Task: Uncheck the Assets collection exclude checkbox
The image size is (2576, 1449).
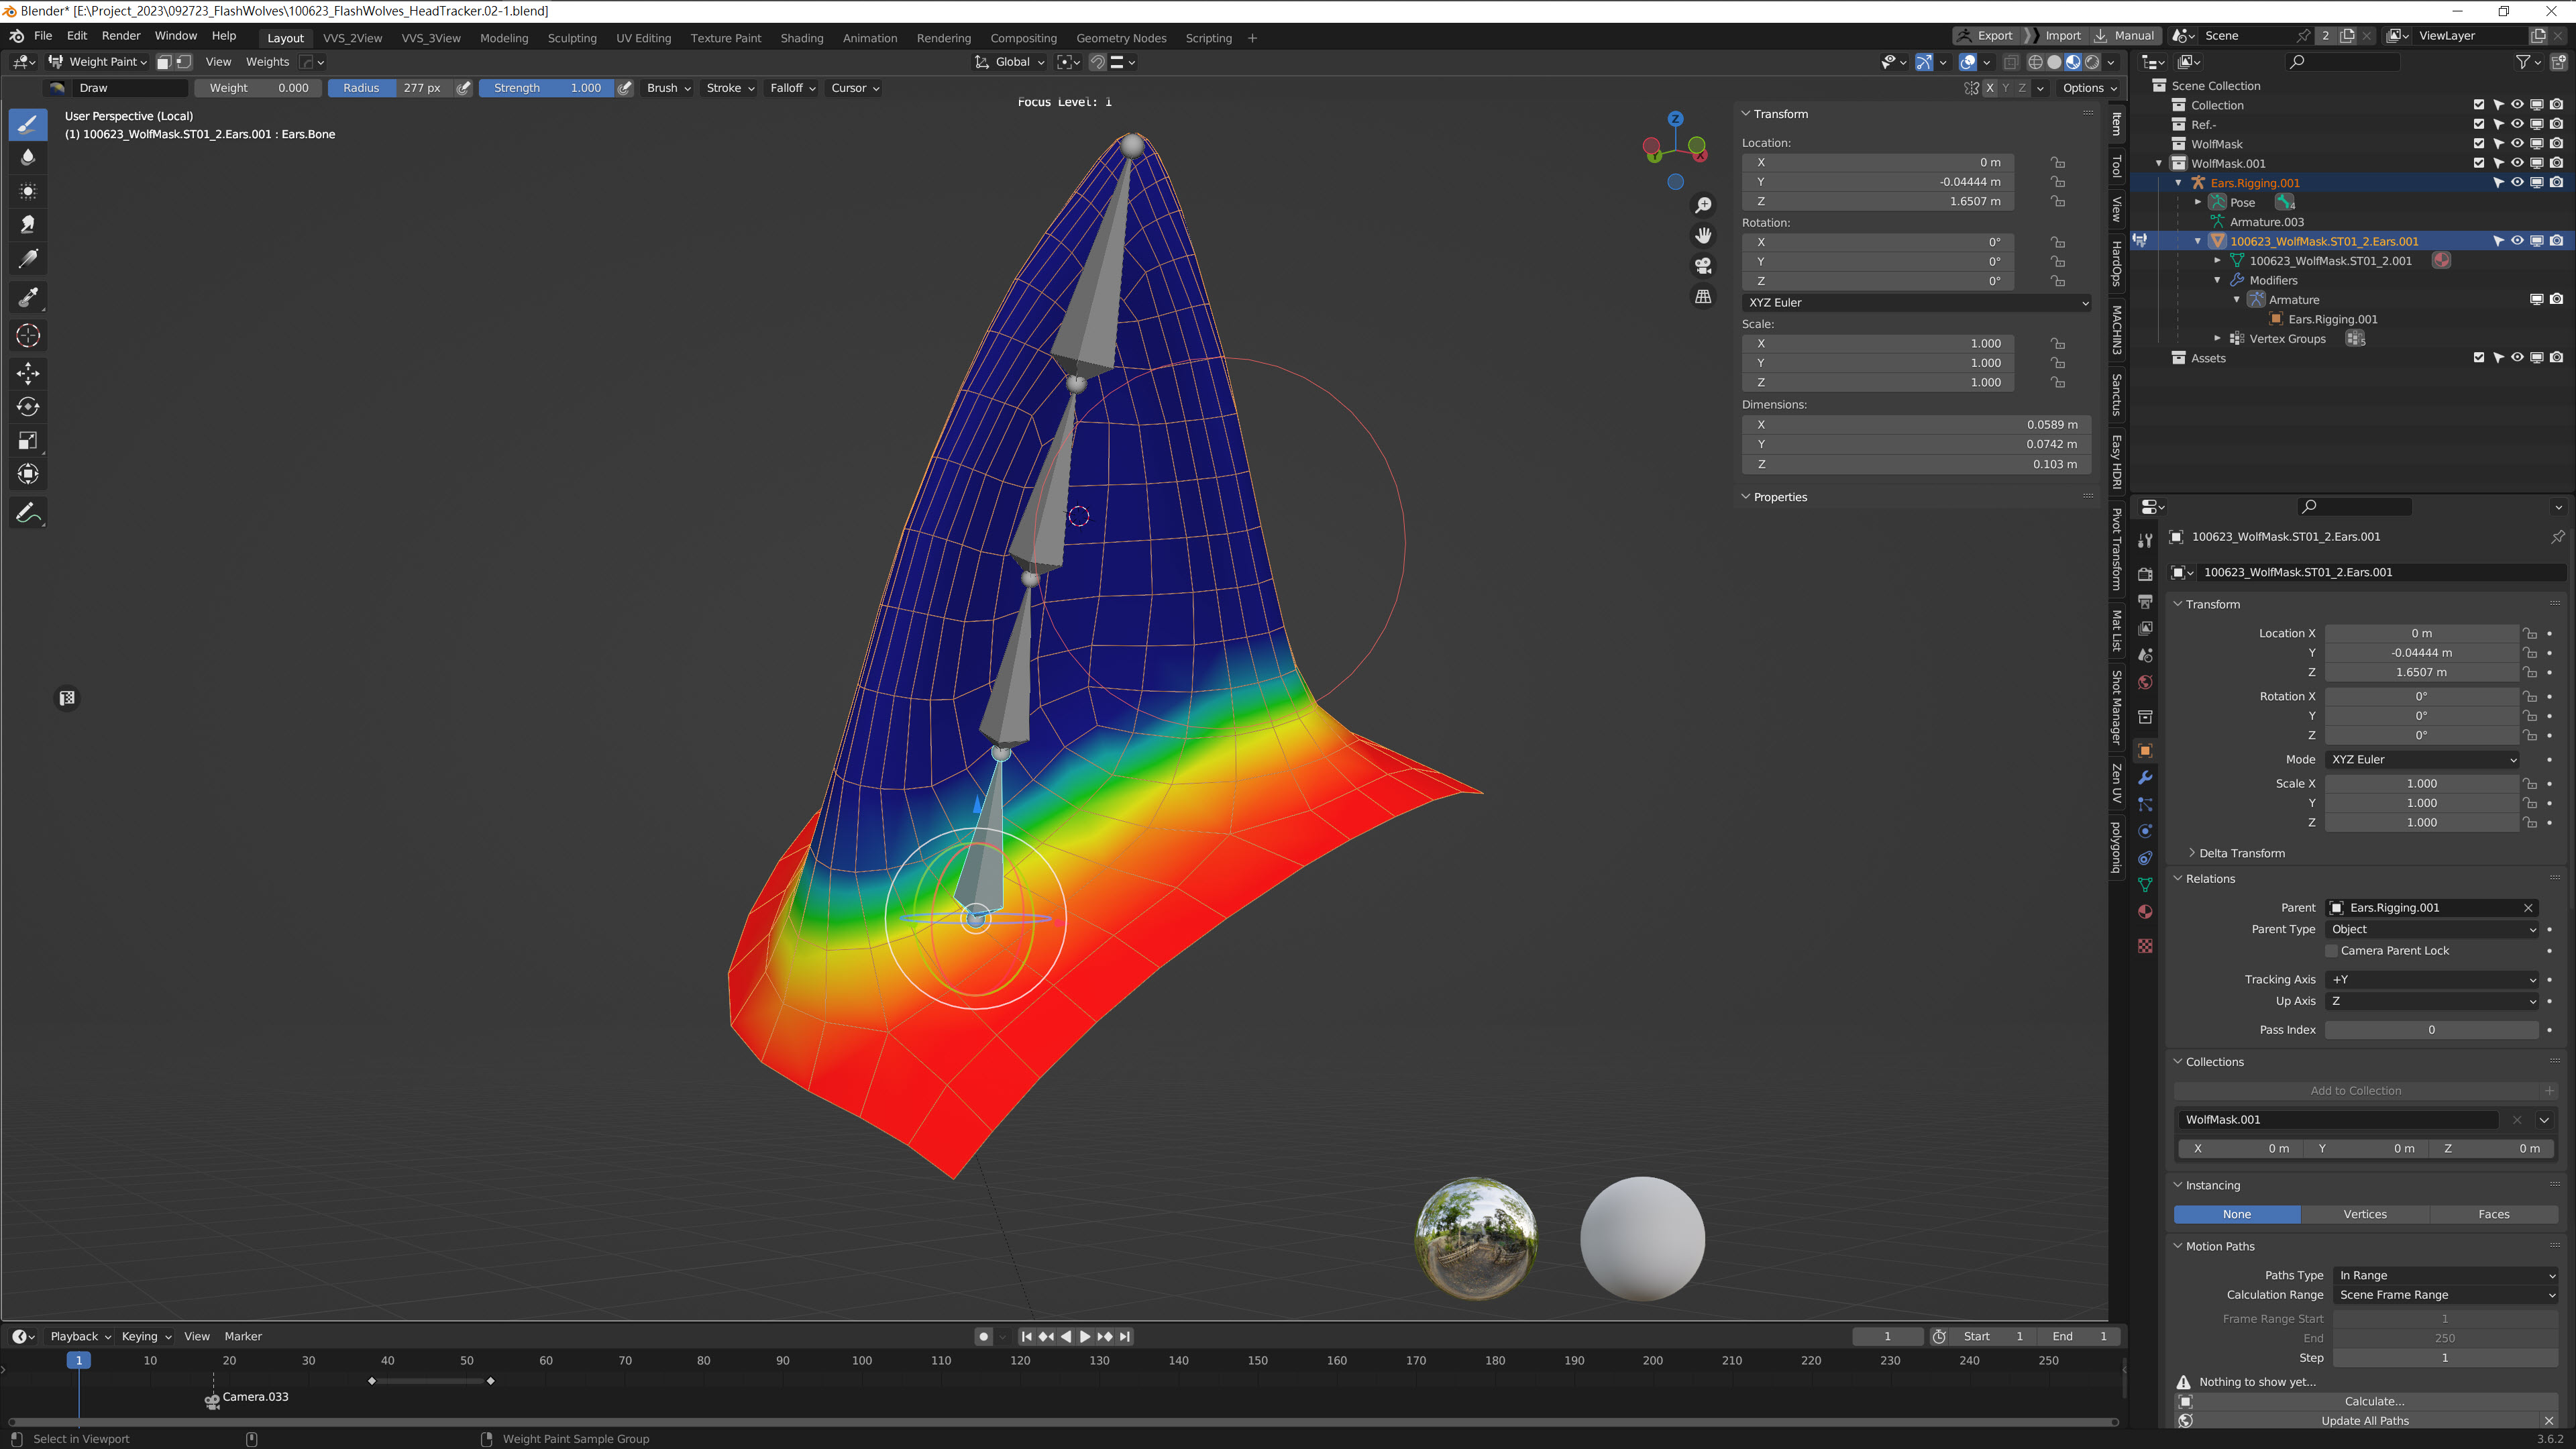Action: point(2478,358)
